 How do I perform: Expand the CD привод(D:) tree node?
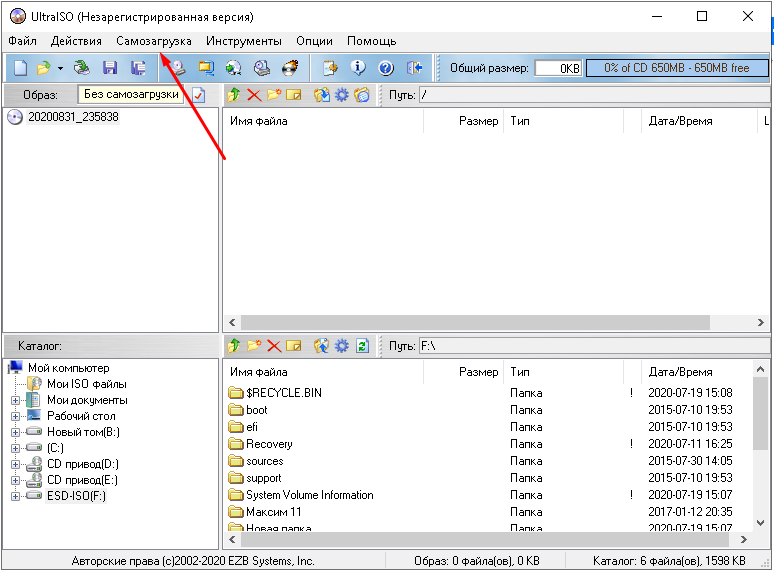click(x=15, y=464)
